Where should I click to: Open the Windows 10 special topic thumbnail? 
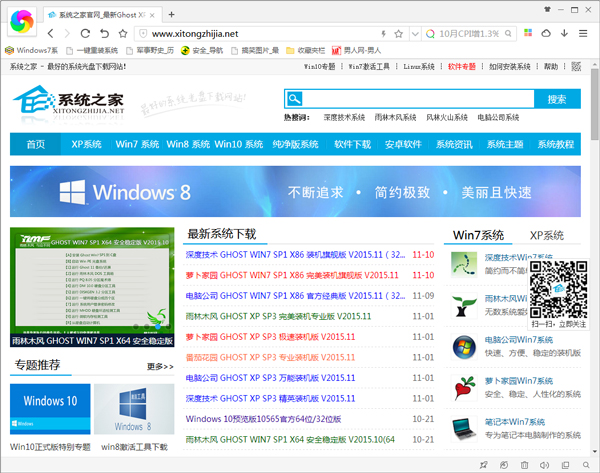[50, 409]
